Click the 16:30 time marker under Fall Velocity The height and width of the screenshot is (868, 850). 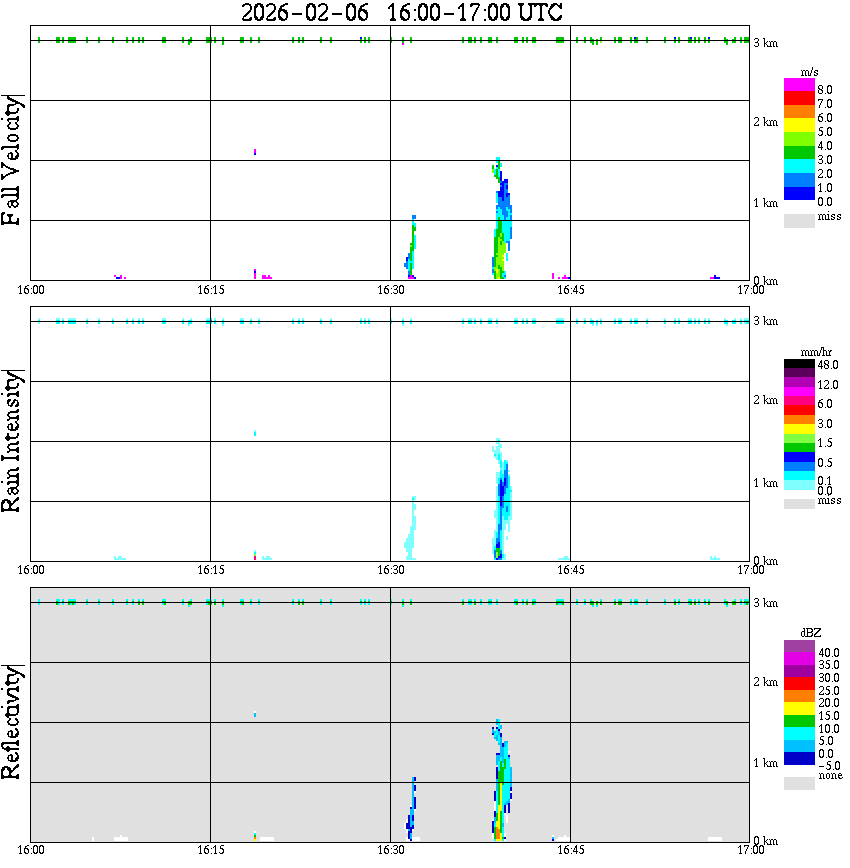point(390,290)
